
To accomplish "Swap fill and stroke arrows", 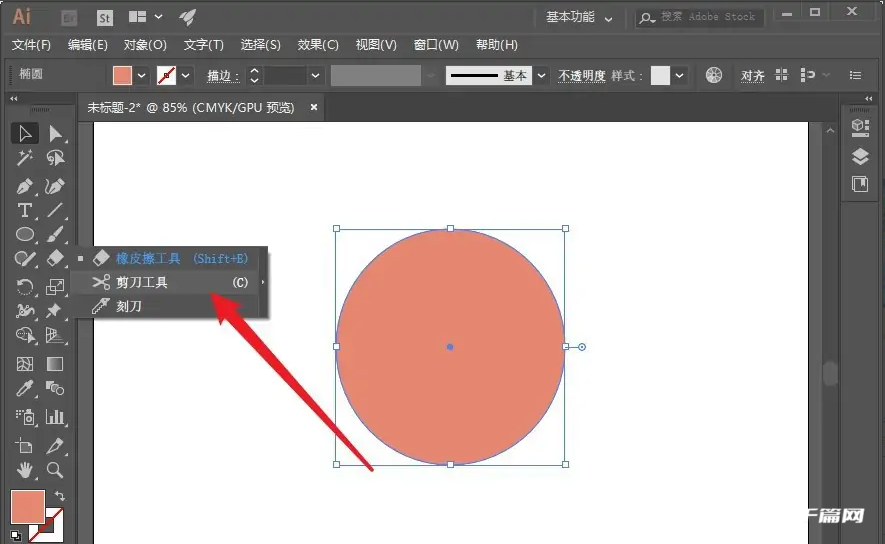I will (59, 496).
